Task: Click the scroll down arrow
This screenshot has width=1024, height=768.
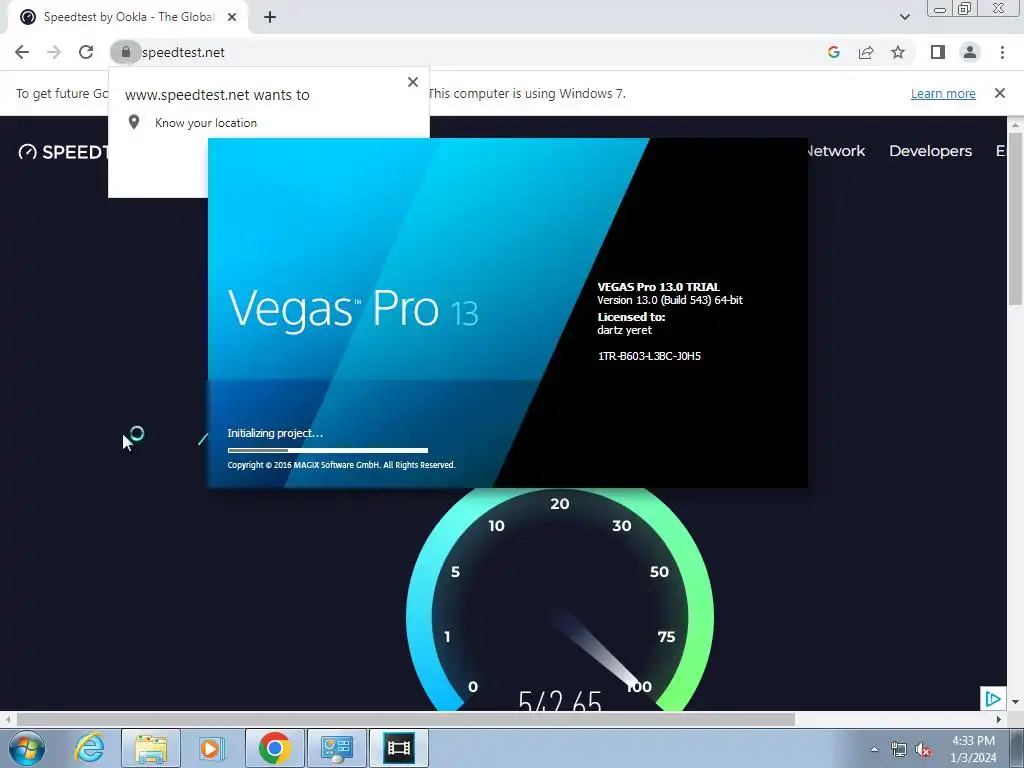Action: (x=1015, y=702)
